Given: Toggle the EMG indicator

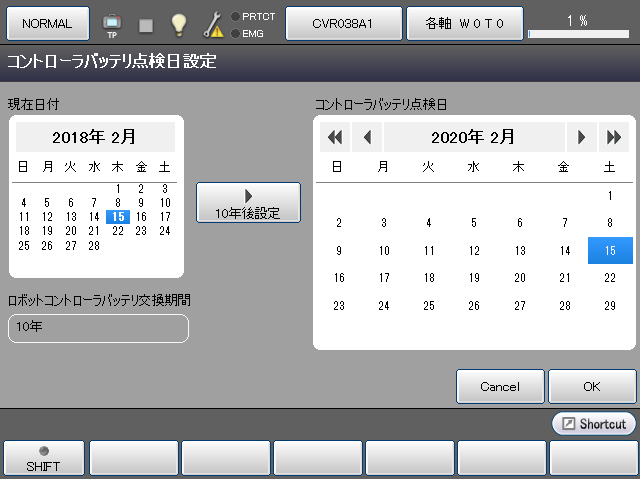Looking at the screenshot, I should pos(251,33).
